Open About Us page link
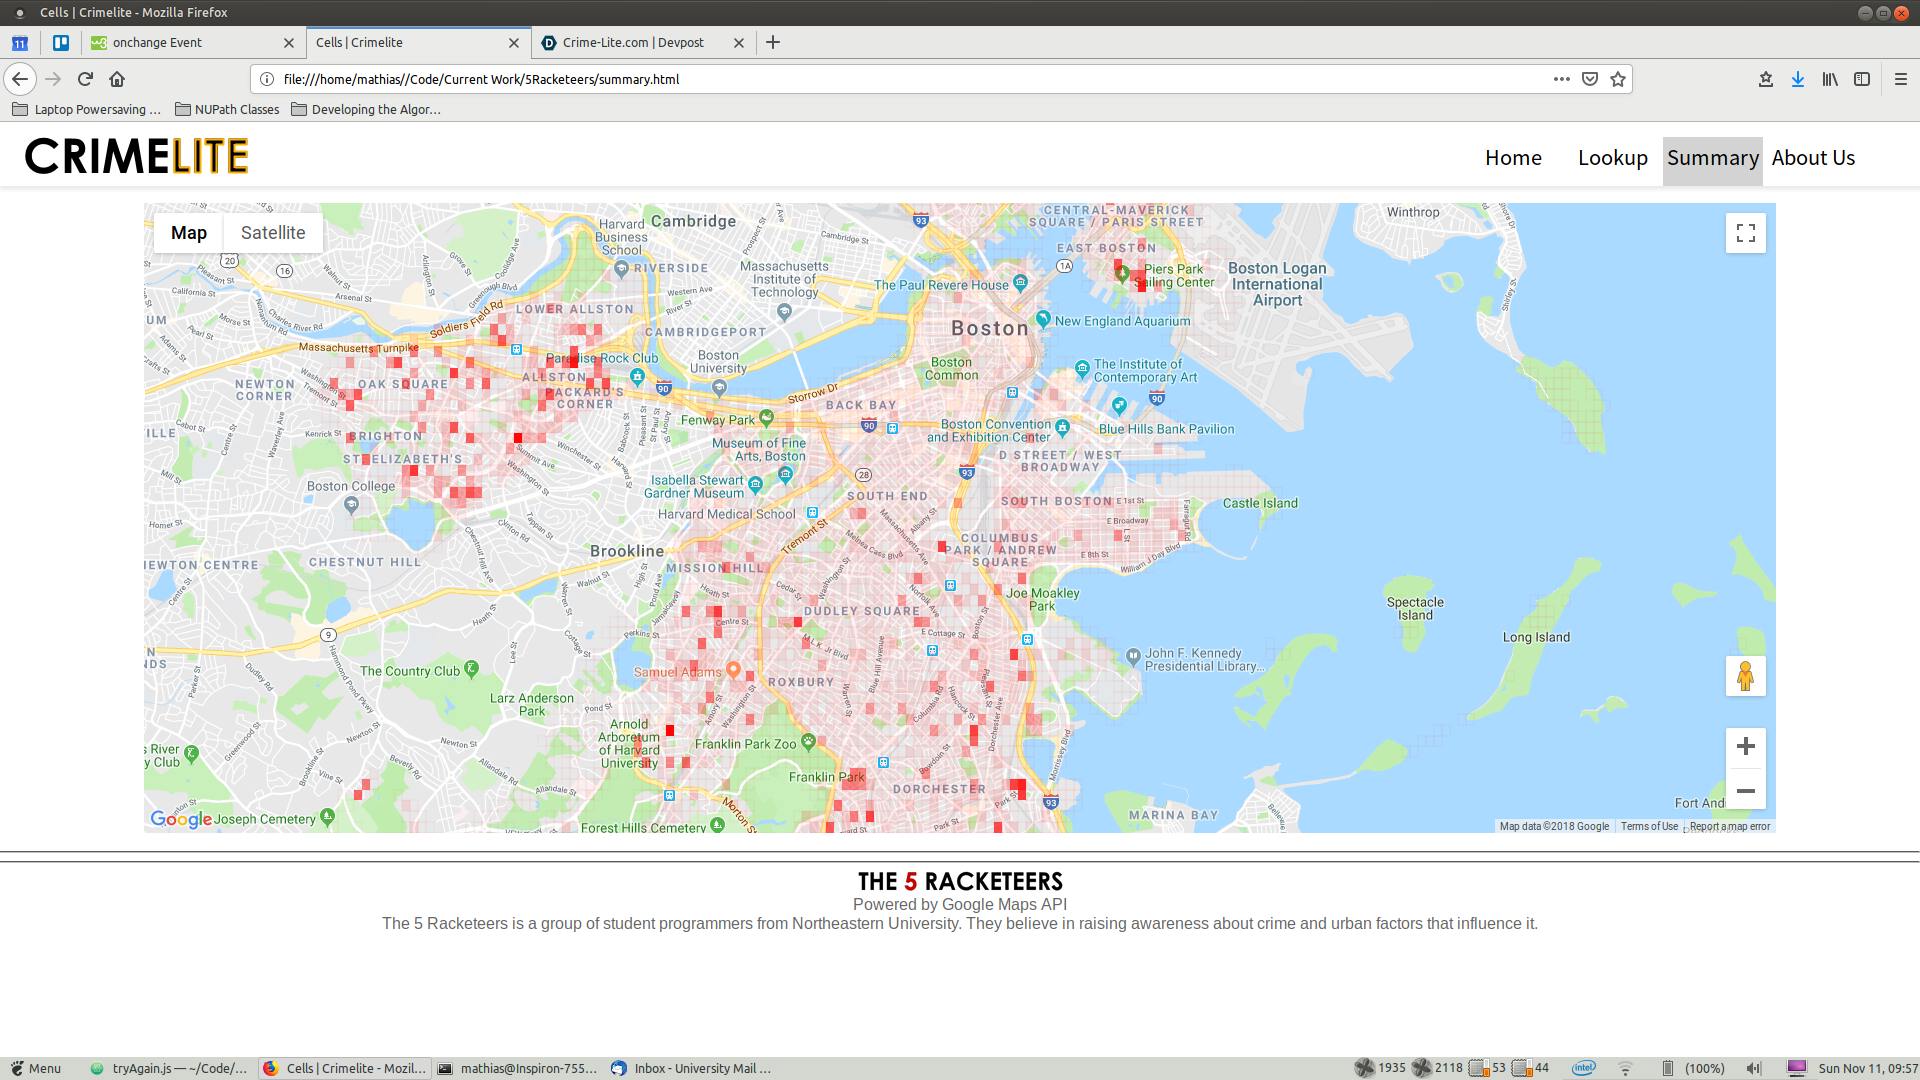Screen dimensions: 1920x1080 pos(1812,158)
